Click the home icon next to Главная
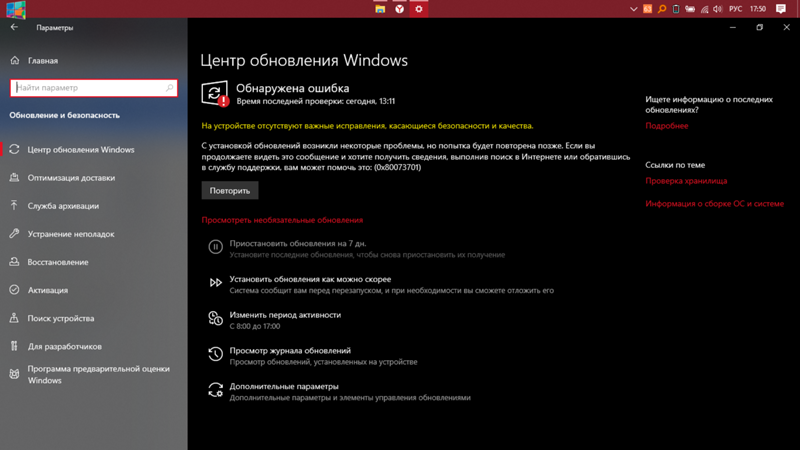Image resolution: width=800 pixels, height=450 pixels. click(x=15, y=60)
